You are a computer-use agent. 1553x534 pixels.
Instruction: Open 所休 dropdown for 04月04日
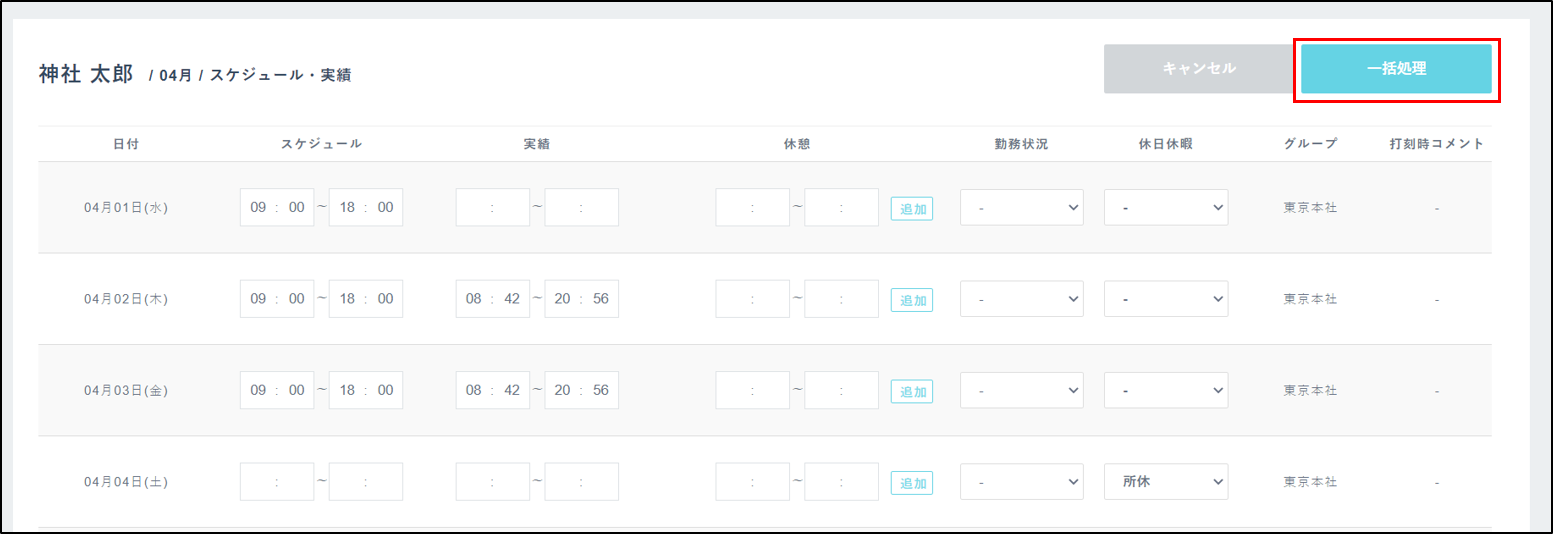tap(1166, 481)
